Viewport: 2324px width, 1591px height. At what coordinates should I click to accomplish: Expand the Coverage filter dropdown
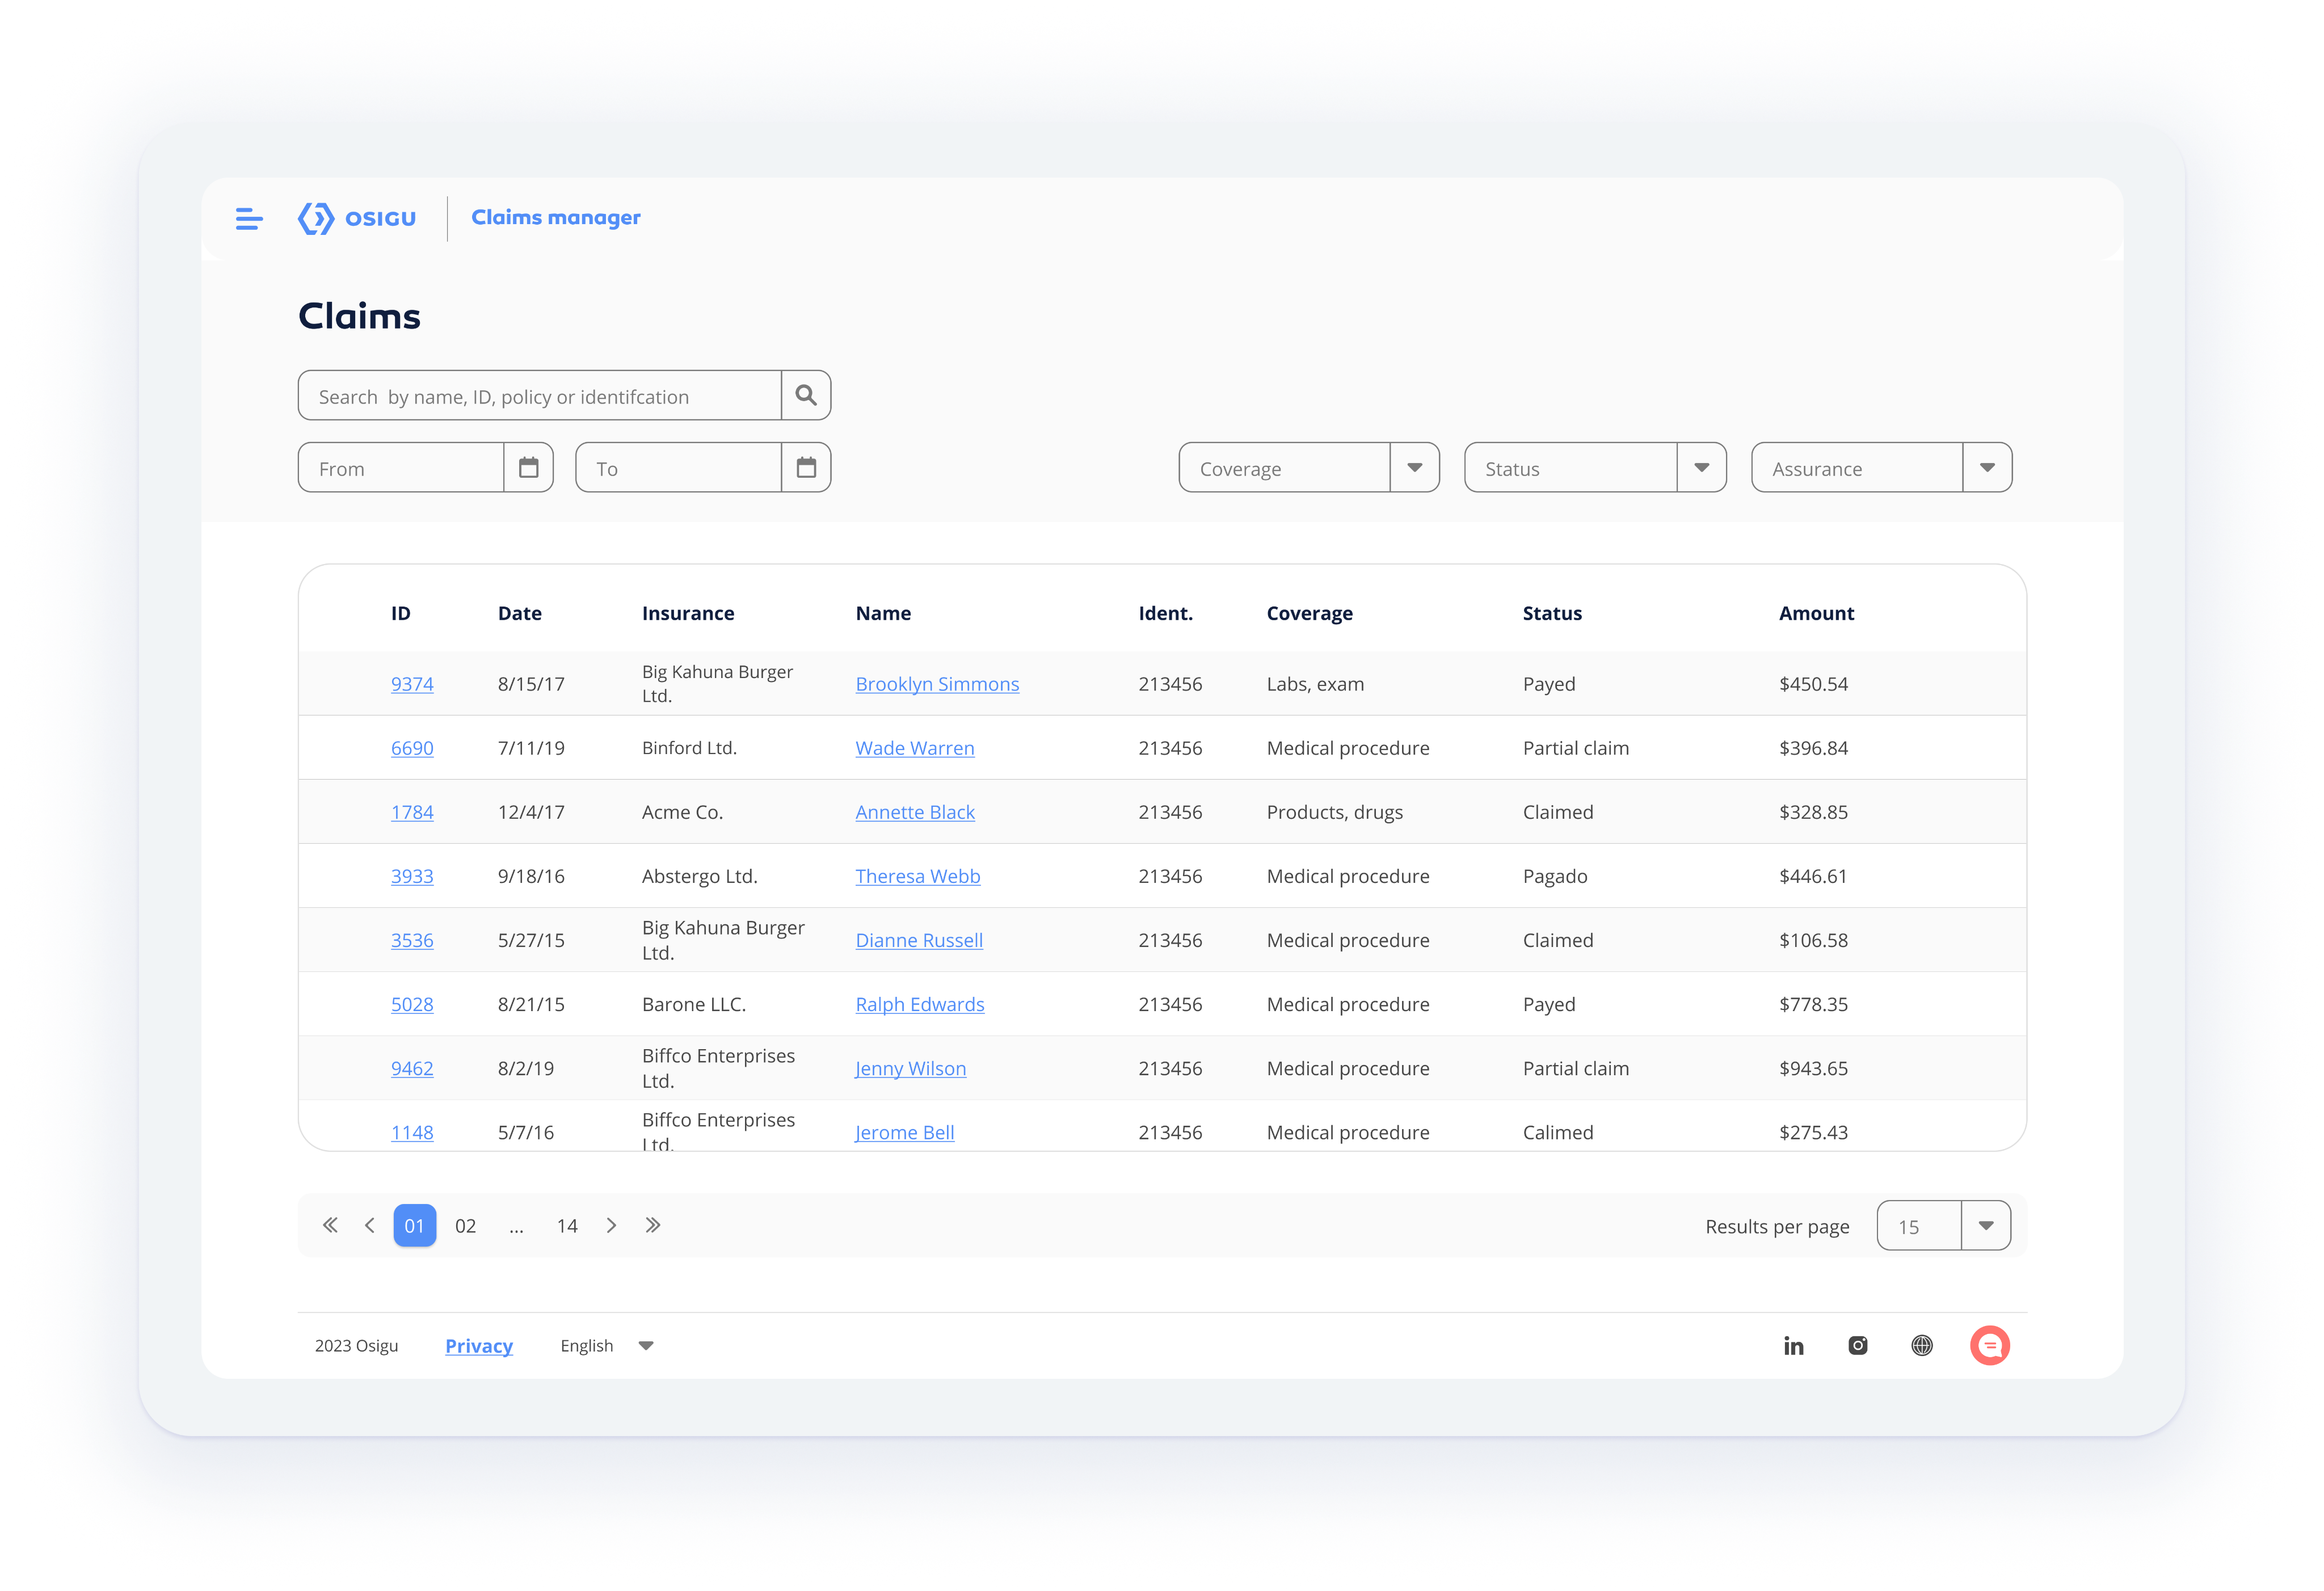[x=1414, y=468]
